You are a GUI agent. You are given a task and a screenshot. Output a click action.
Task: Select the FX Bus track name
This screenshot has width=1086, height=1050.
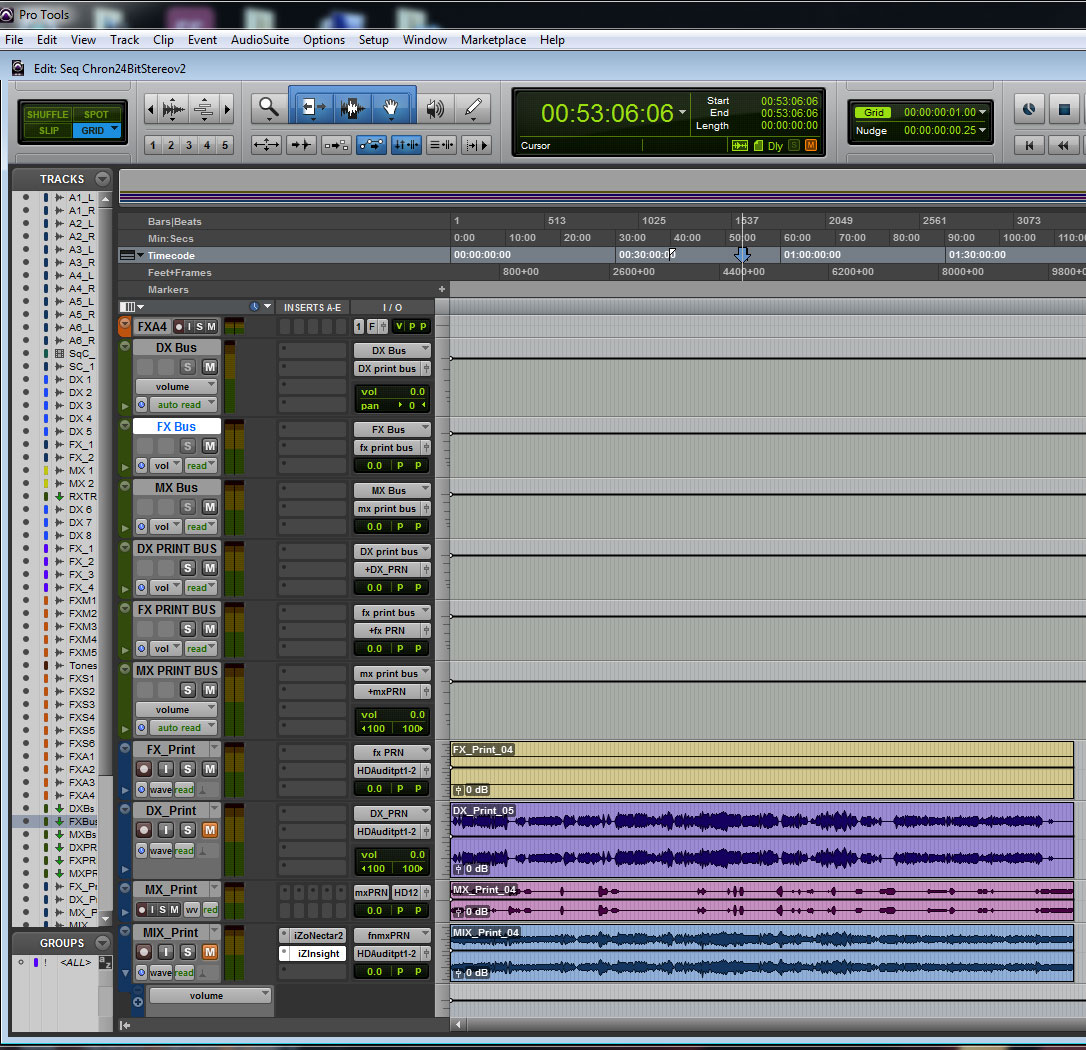pyautogui.click(x=176, y=427)
